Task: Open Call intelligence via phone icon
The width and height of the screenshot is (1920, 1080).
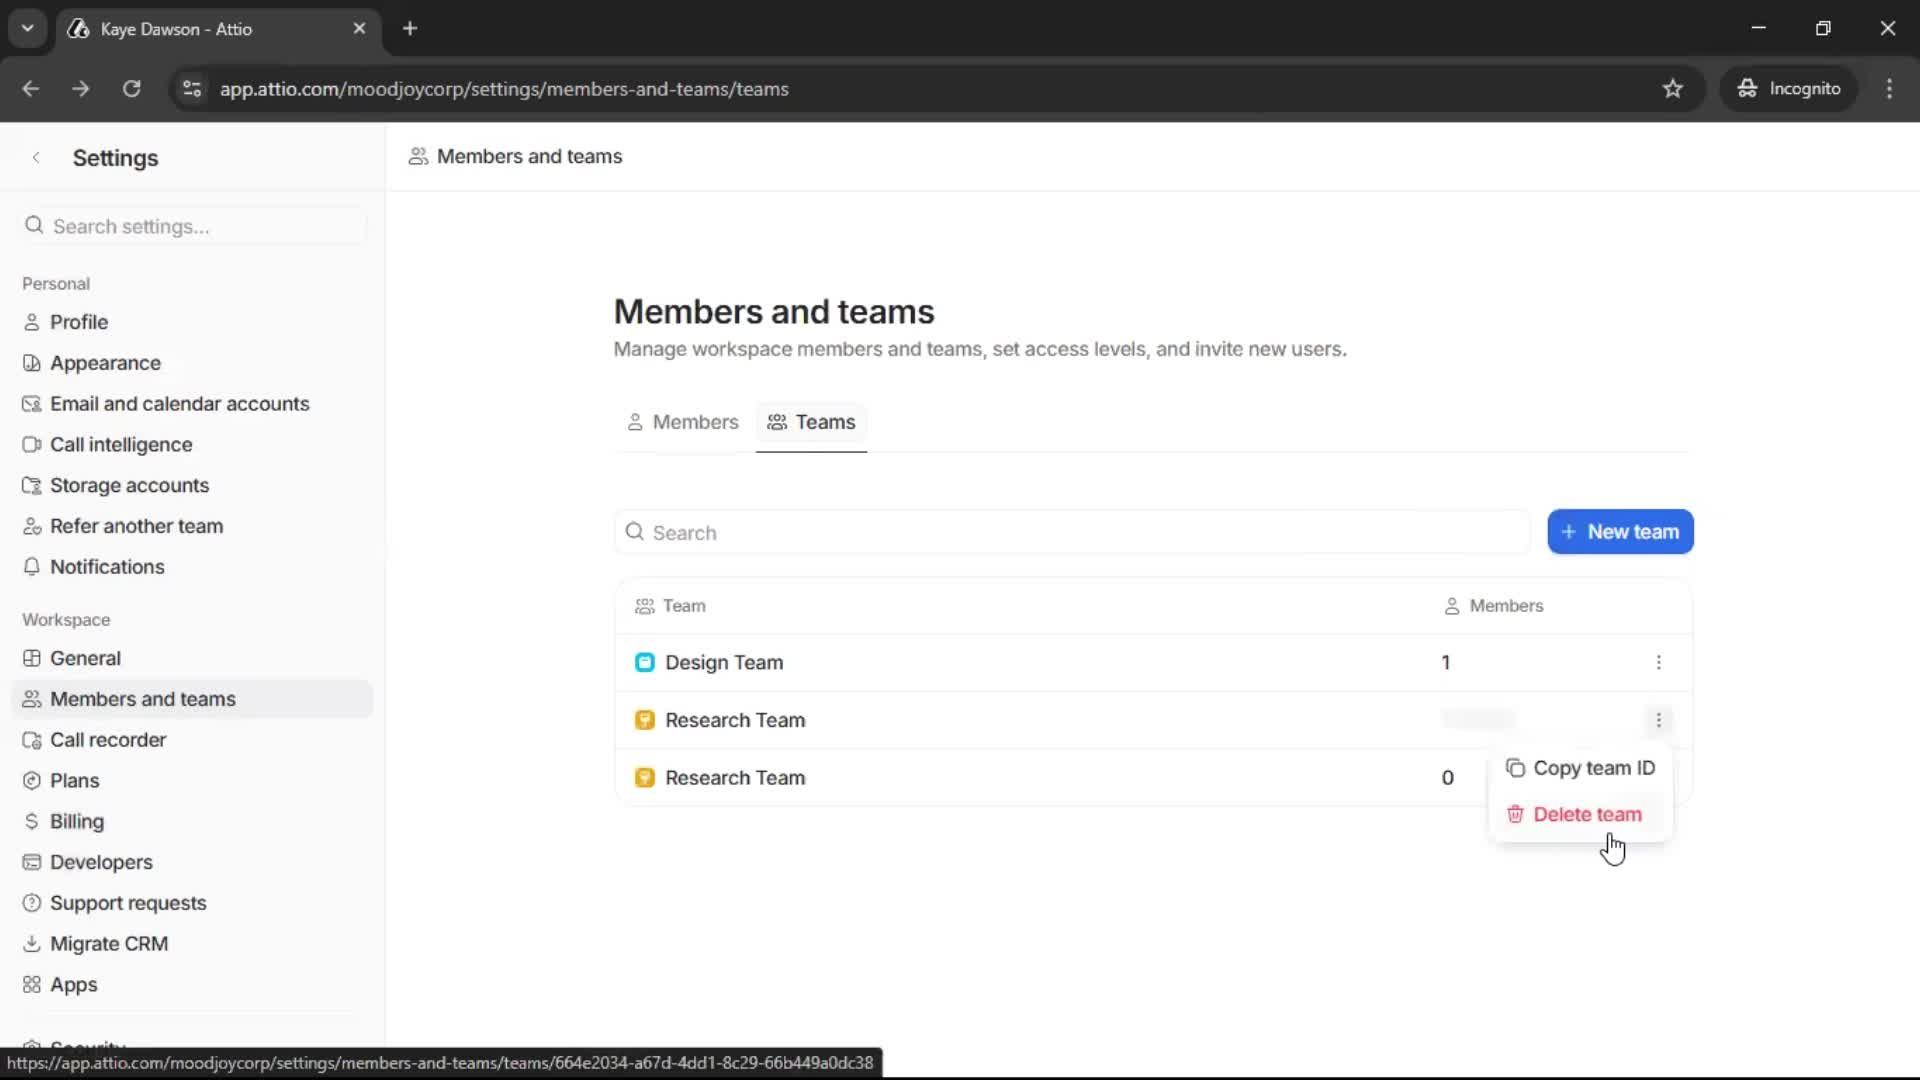Action: tap(33, 444)
